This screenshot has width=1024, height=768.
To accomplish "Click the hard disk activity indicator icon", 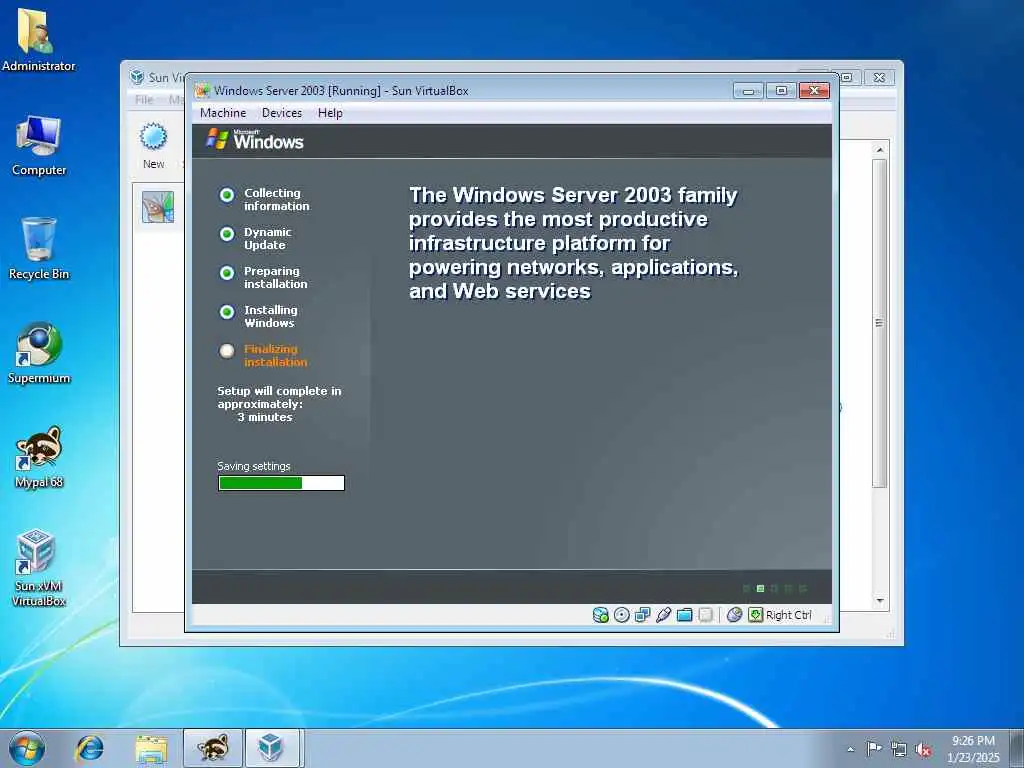I will [x=600, y=615].
